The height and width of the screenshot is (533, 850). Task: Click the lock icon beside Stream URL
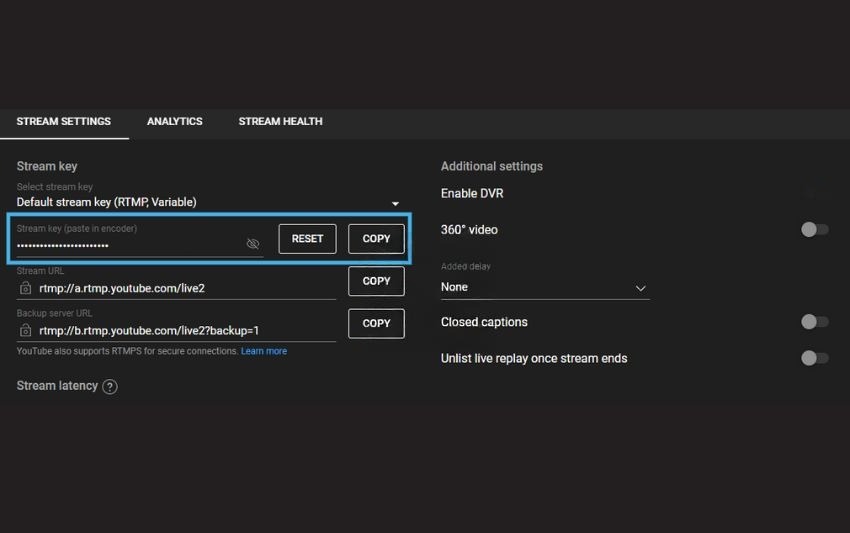pyautogui.click(x=26, y=288)
